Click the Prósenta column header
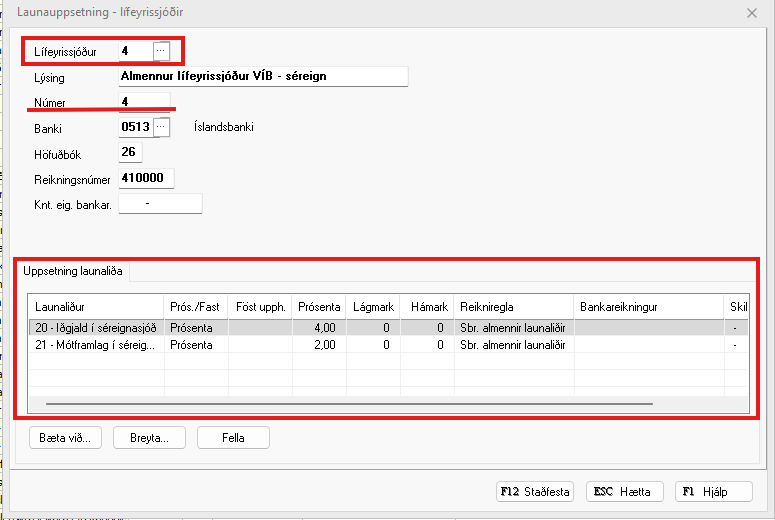 319,306
